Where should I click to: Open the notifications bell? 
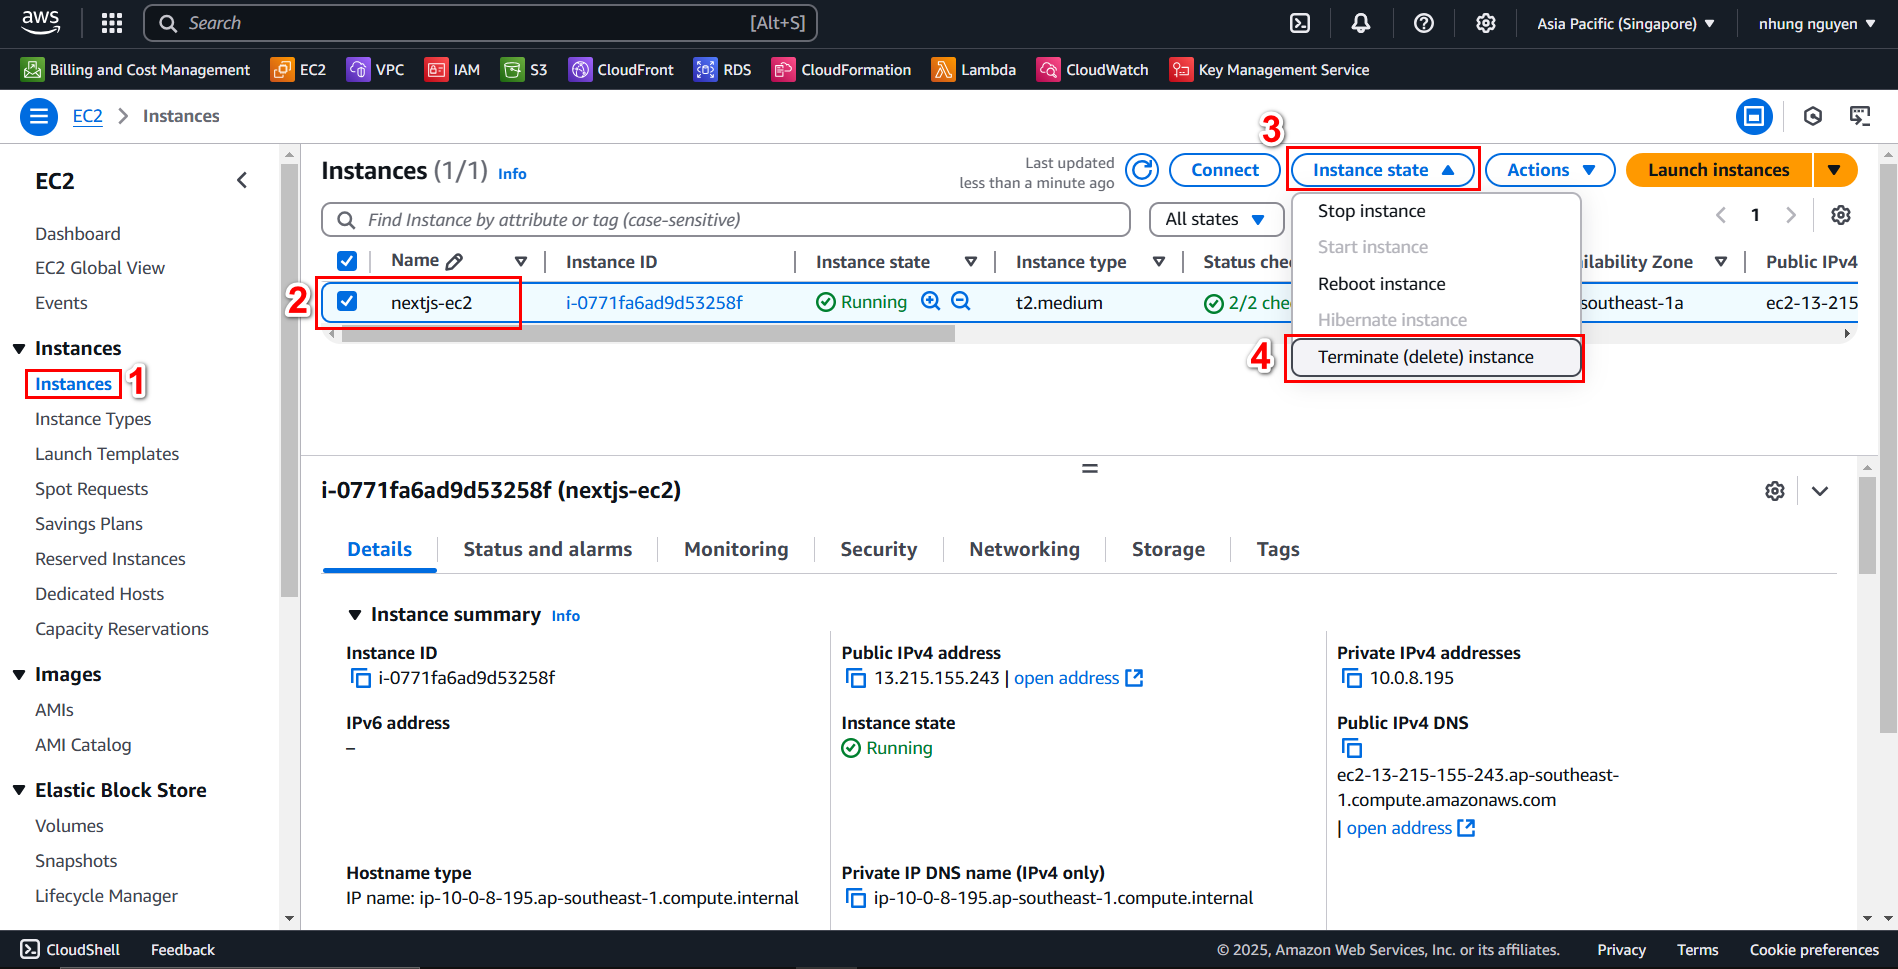(1361, 23)
